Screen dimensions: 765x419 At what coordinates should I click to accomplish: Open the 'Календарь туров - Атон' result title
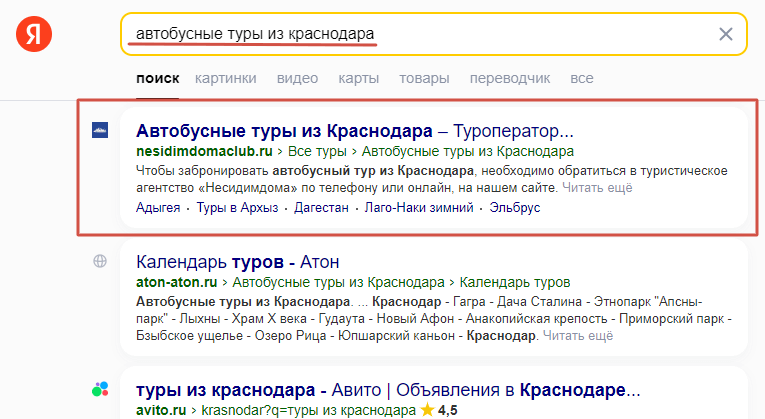[x=238, y=262]
